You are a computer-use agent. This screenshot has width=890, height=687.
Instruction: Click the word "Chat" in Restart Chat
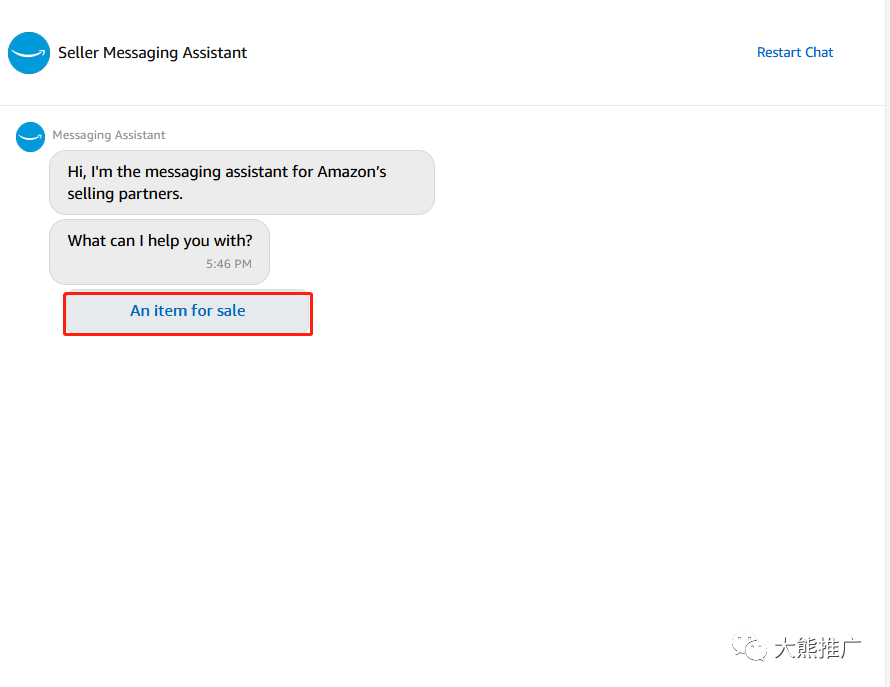pyautogui.click(x=819, y=53)
